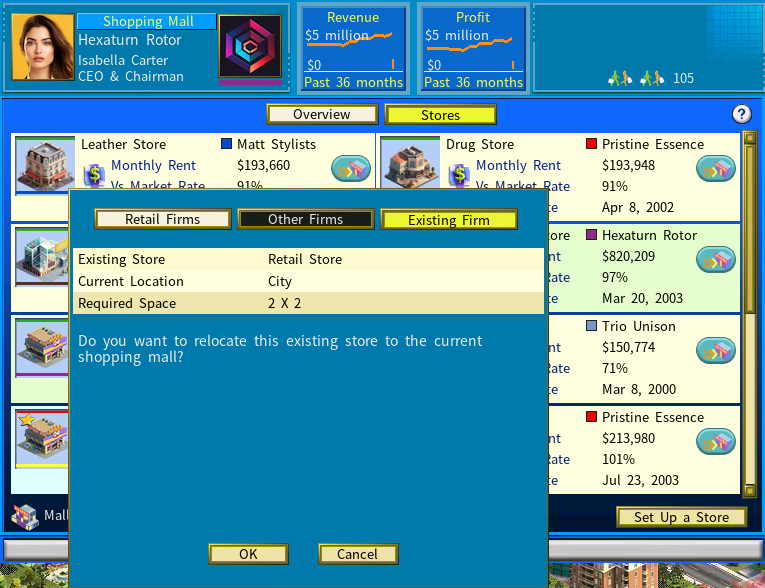
Task: Click the blue color swatch beside Matt Stylists
Action: pos(226,145)
